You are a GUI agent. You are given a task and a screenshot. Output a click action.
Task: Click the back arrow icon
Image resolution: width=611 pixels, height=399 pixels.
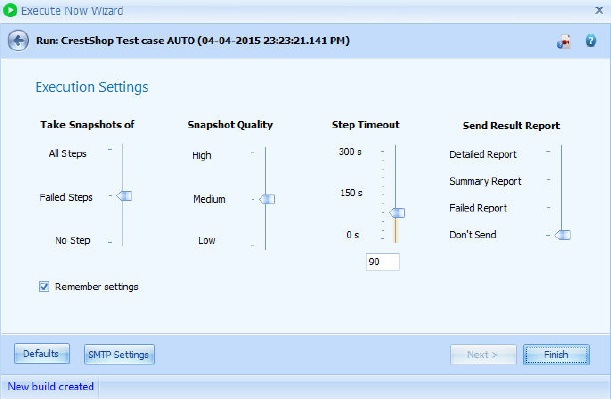tap(18, 40)
